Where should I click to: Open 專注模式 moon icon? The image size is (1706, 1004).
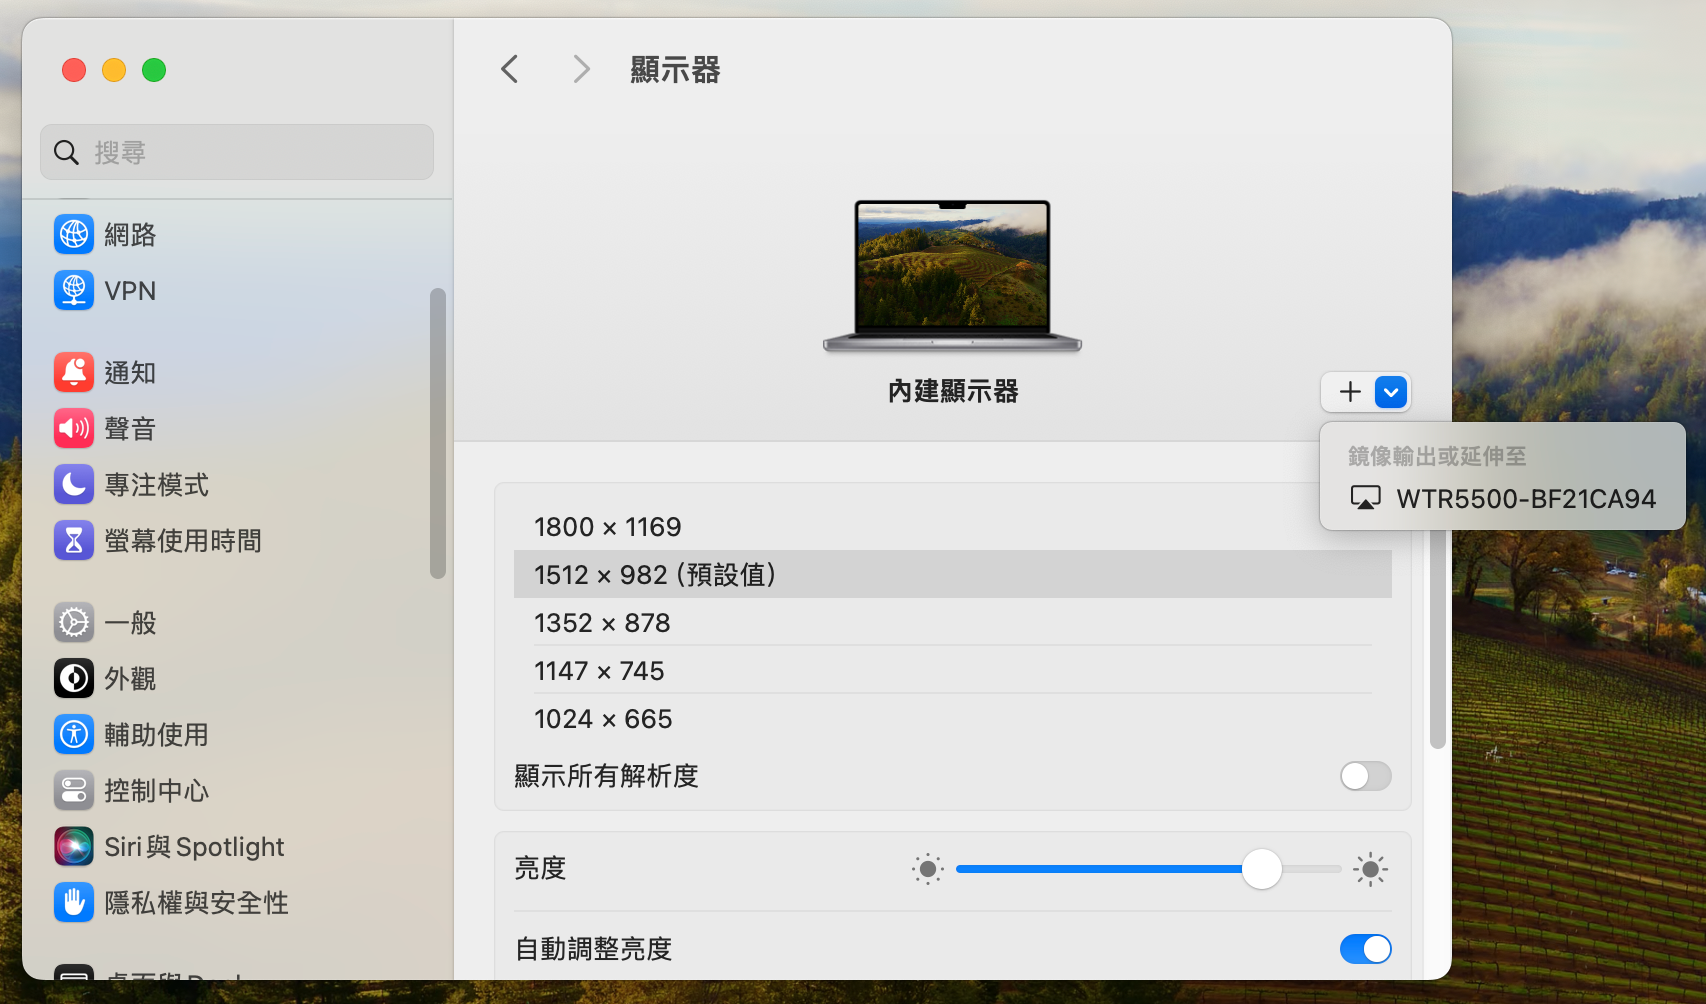point(74,485)
